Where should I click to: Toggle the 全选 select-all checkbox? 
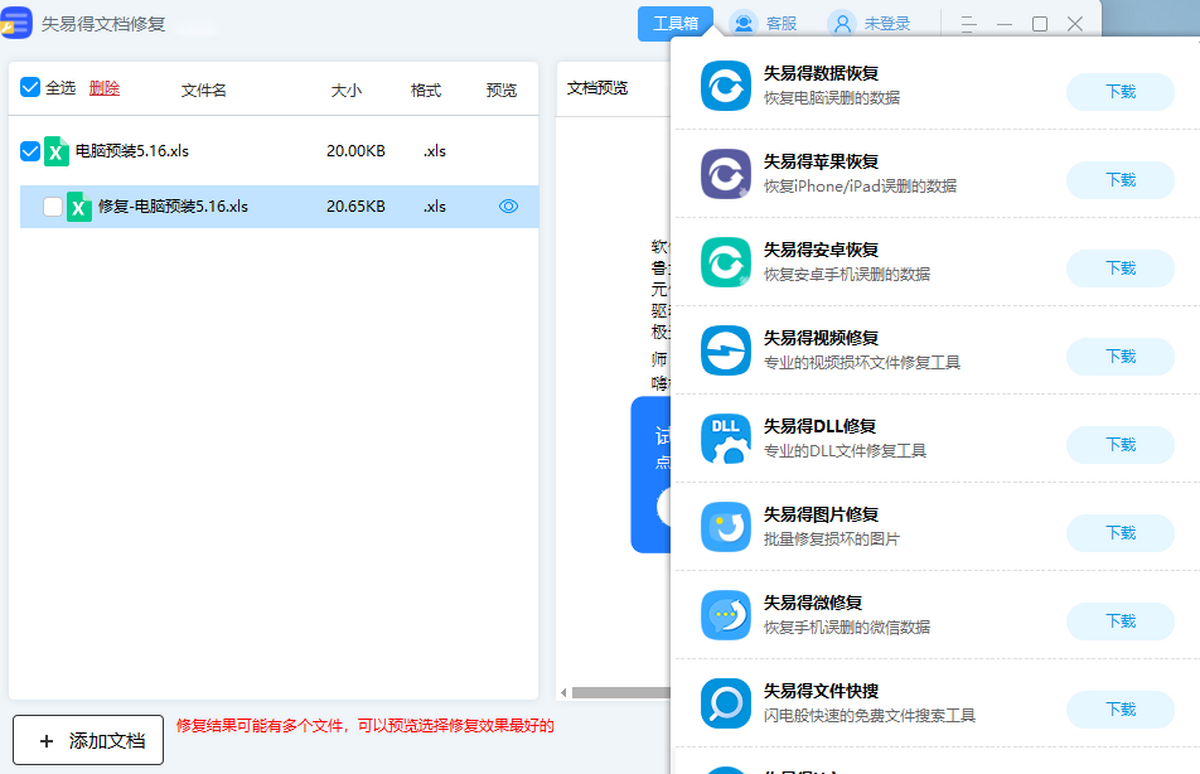(30, 88)
